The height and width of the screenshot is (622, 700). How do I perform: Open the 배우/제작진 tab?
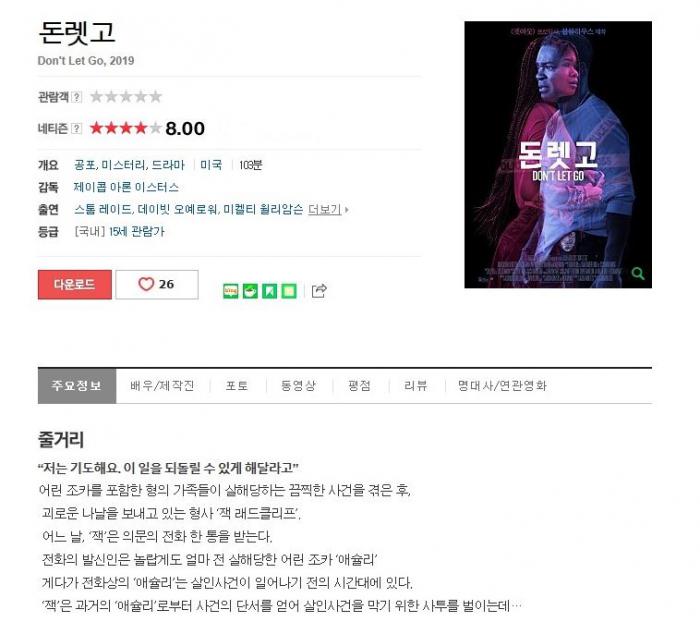pyautogui.click(x=162, y=385)
